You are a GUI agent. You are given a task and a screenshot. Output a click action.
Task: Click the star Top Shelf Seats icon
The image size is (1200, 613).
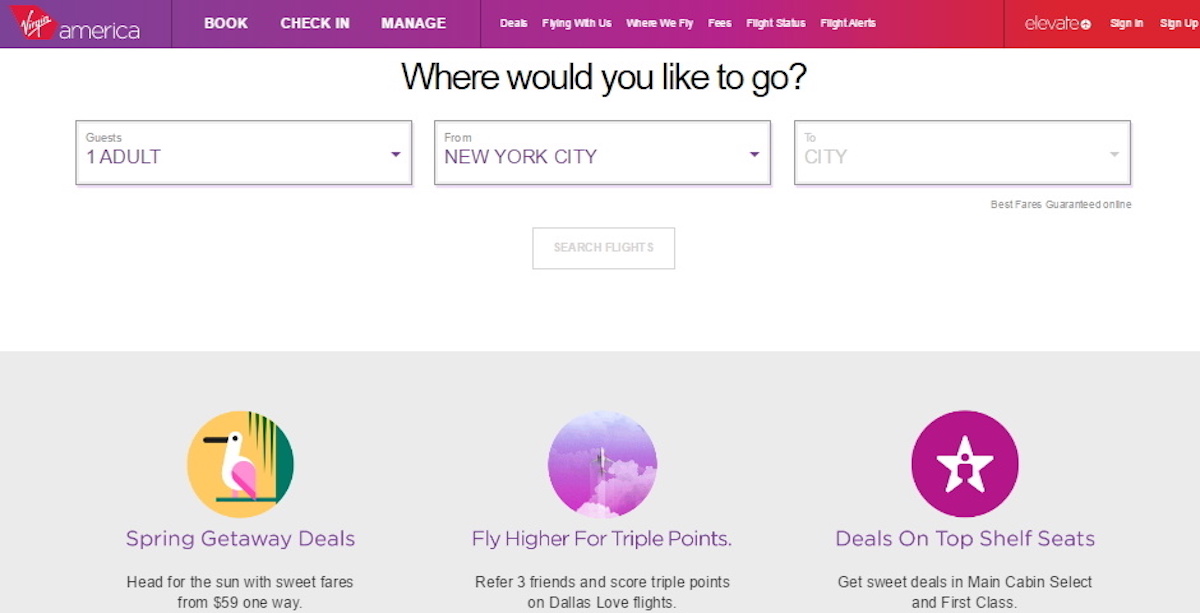click(x=965, y=464)
